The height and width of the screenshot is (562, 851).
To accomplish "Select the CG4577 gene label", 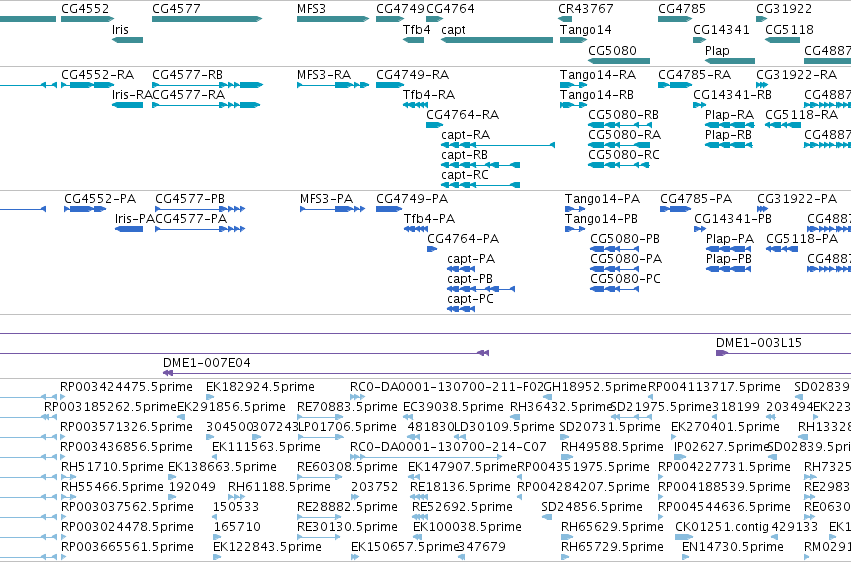I will (176, 9).
